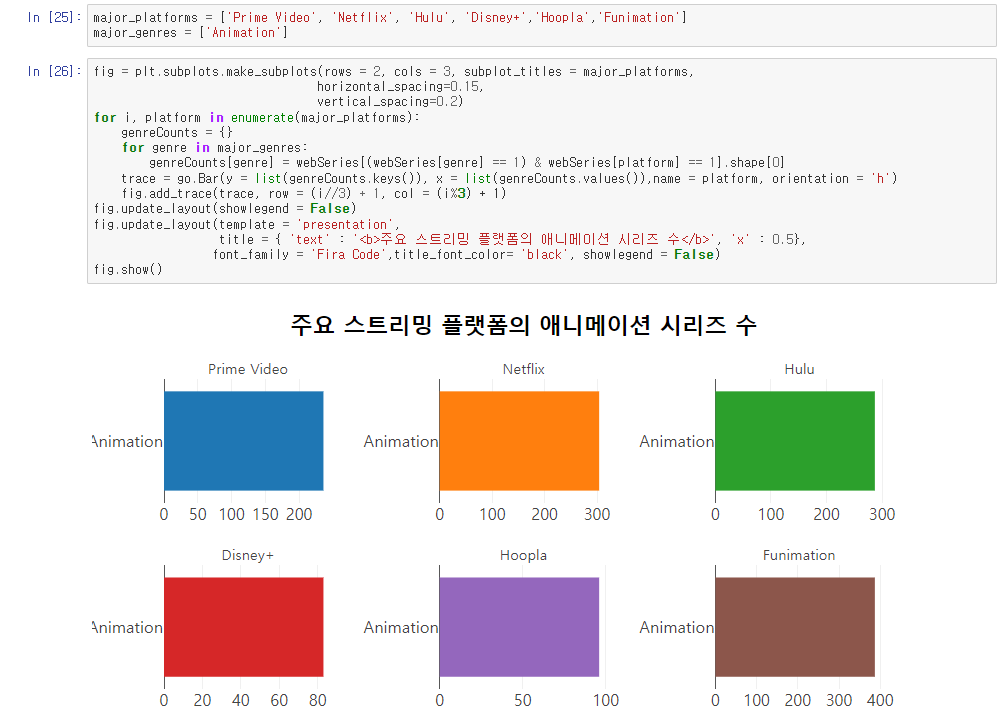
Task: Click the 50 tick on Hoopla axis
Action: (523, 700)
